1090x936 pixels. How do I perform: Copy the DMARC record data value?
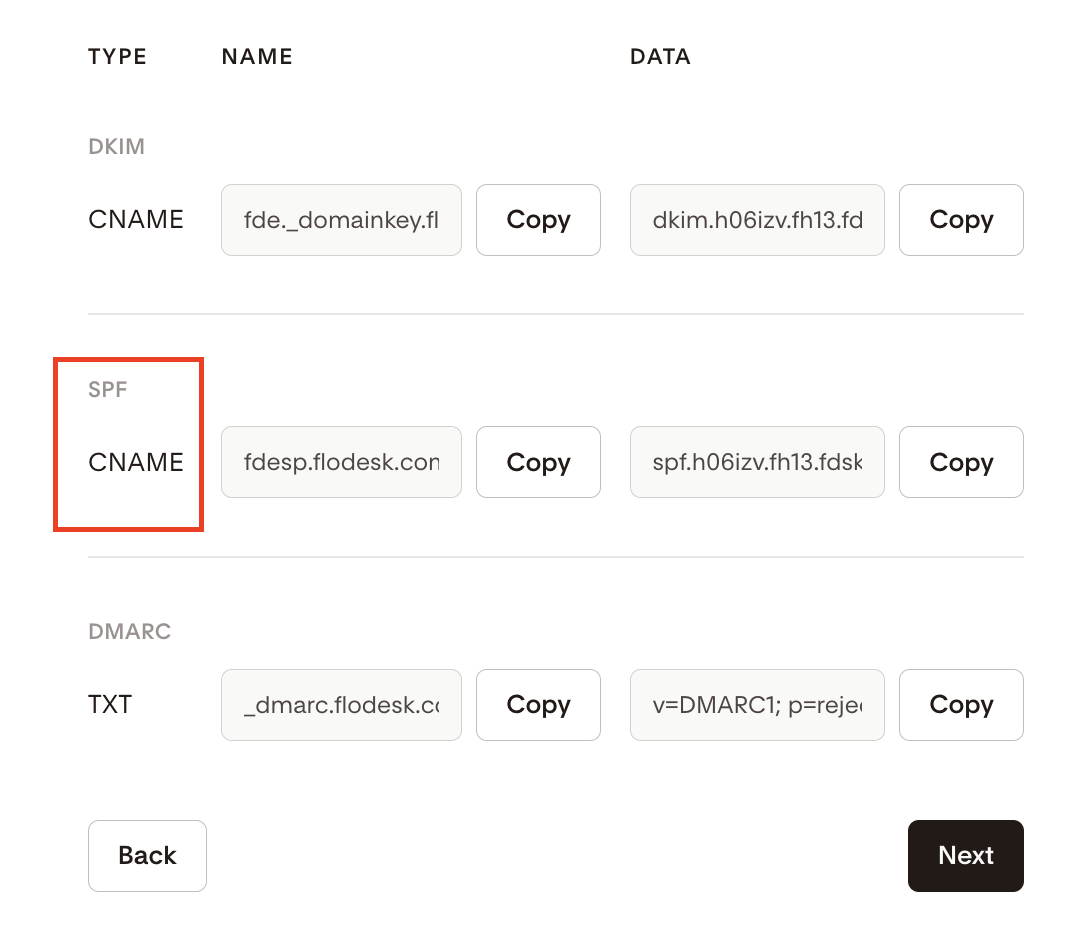(x=961, y=705)
